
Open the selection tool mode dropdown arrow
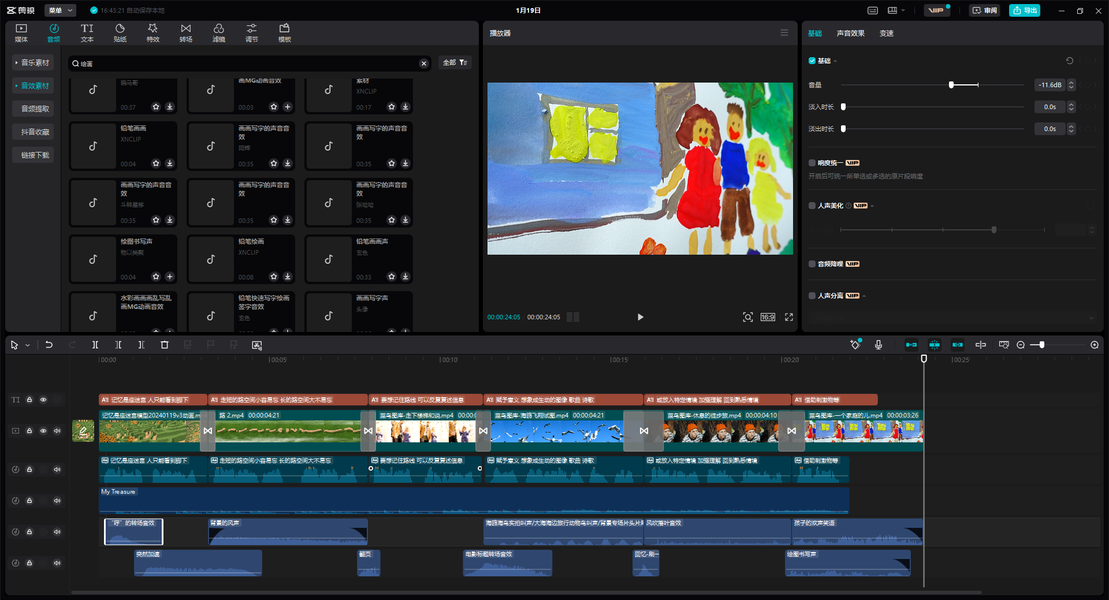tap(28, 345)
